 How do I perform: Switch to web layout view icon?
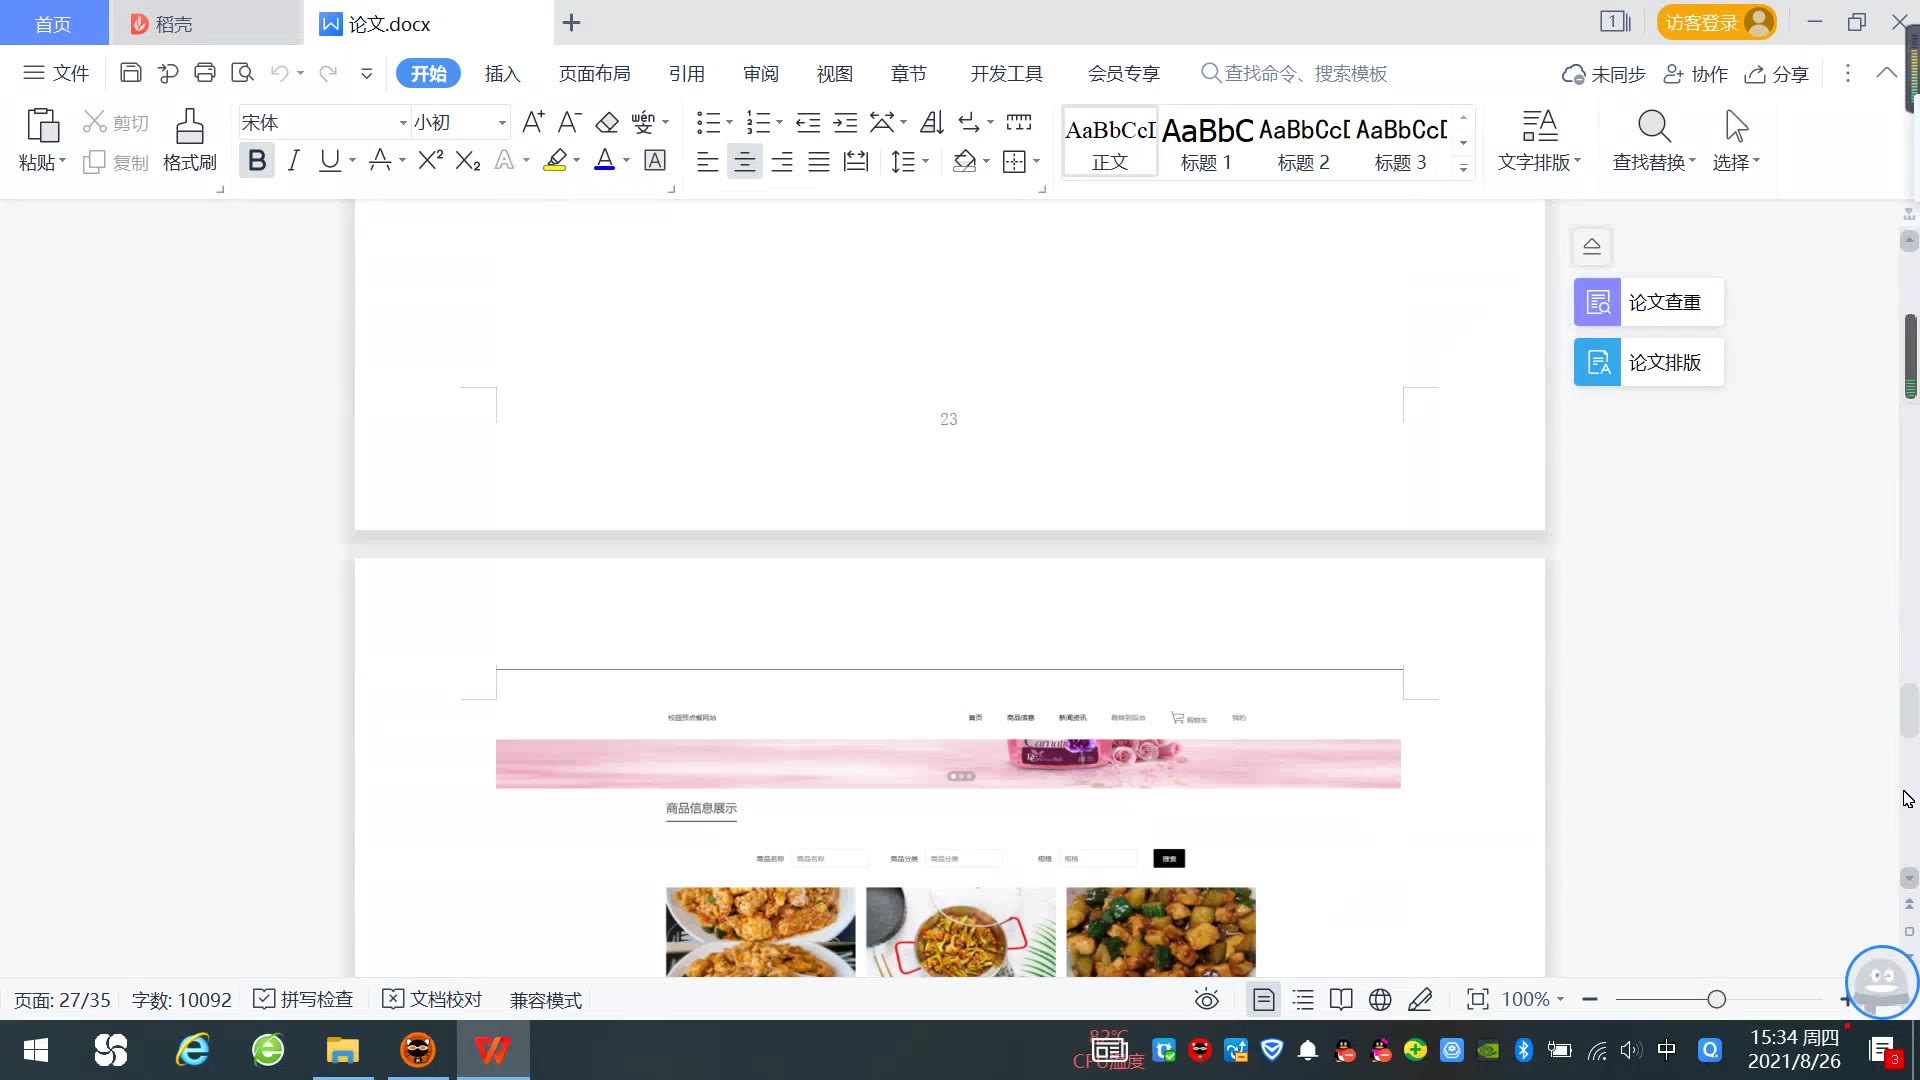click(1380, 999)
